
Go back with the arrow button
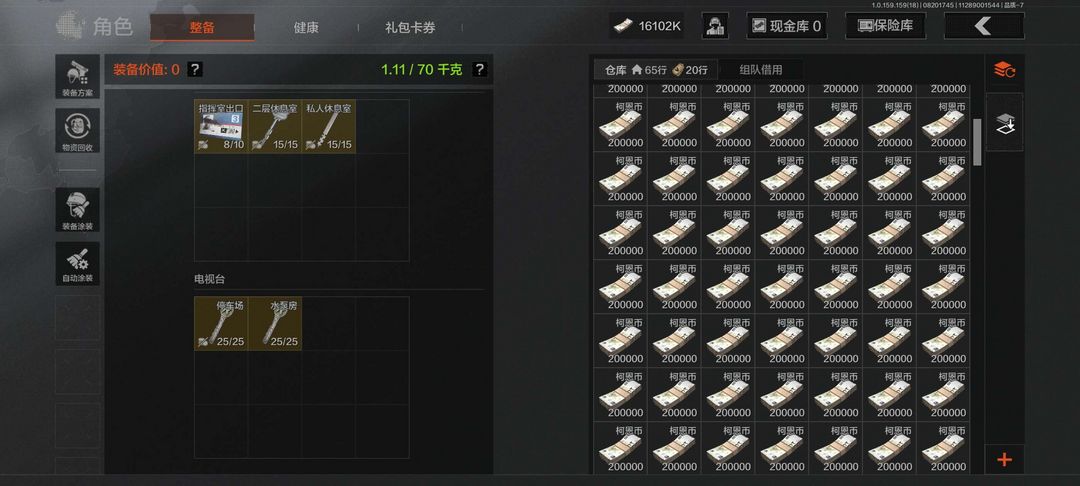(984, 26)
